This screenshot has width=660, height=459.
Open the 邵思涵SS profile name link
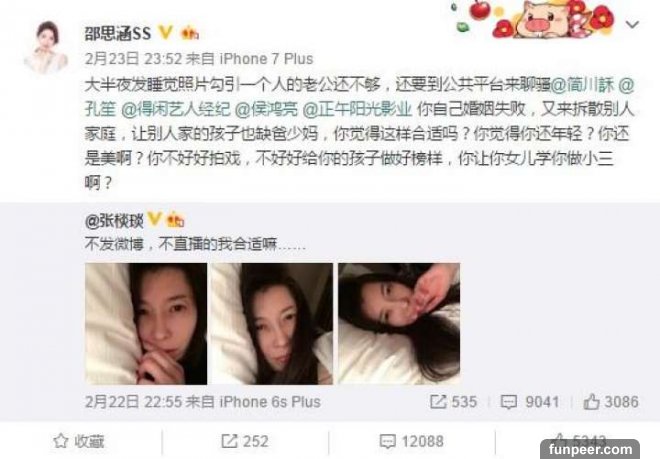click(x=118, y=33)
